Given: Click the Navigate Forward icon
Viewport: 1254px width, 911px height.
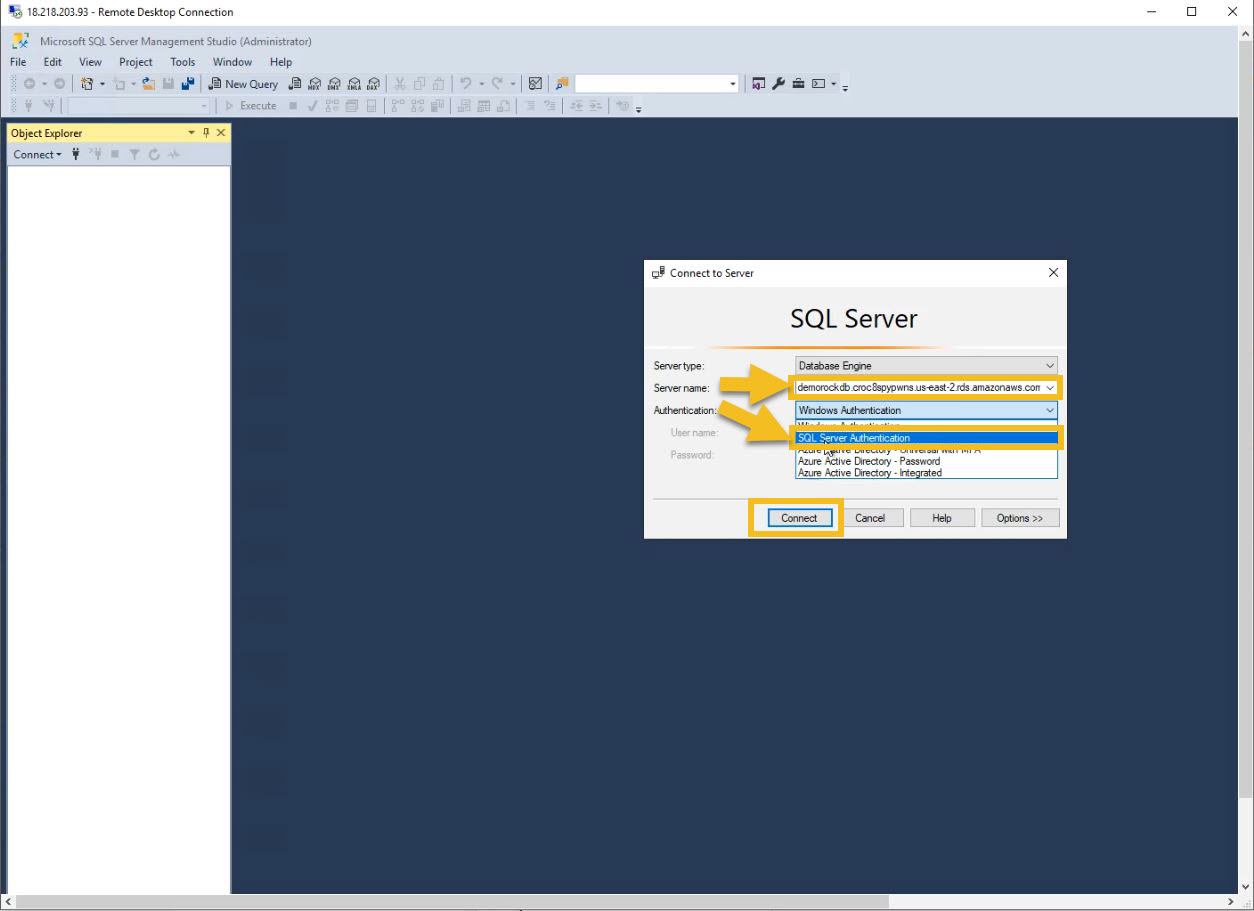Looking at the screenshot, I should (x=59, y=84).
